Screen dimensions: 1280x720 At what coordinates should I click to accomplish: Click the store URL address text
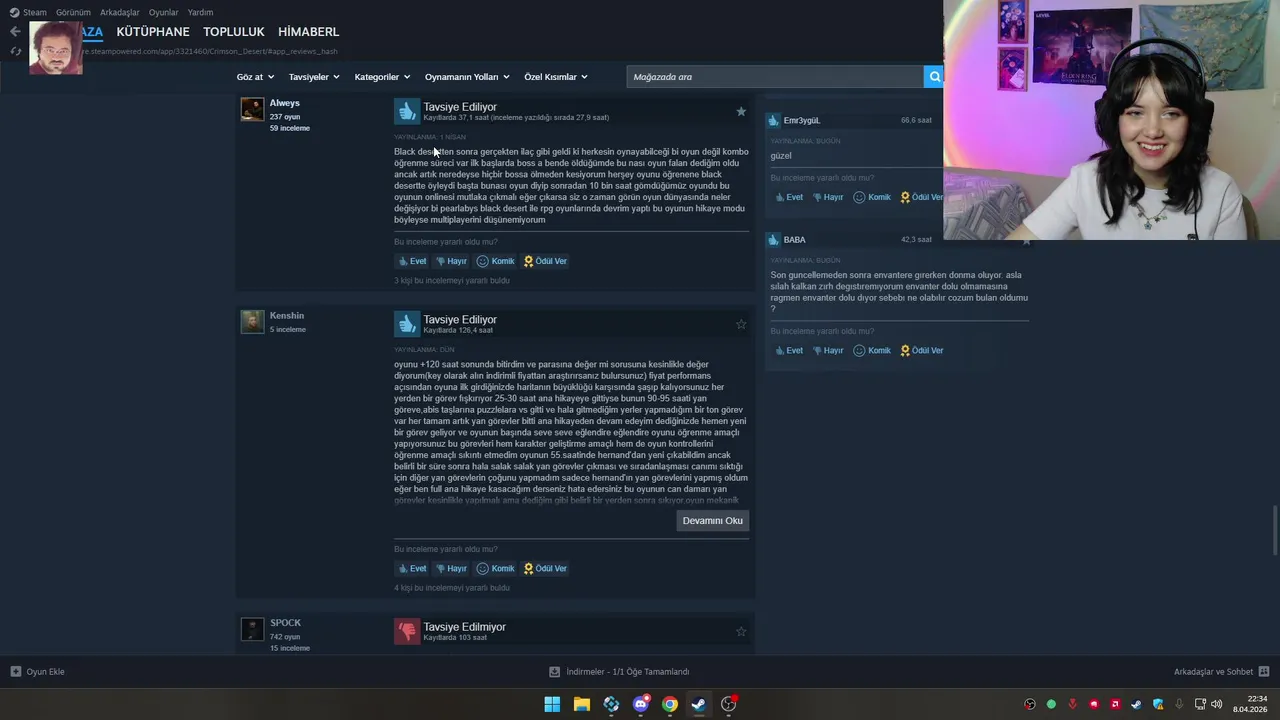[x=210, y=51]
